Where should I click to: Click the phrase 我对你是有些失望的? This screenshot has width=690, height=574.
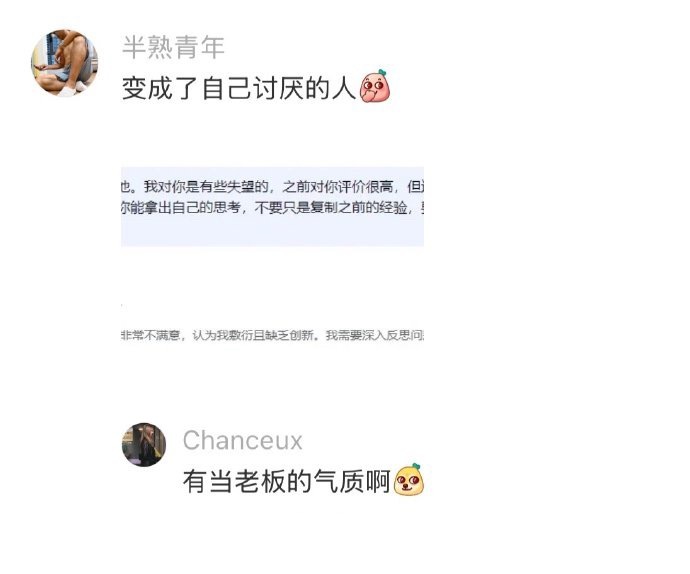pos(206,187)
